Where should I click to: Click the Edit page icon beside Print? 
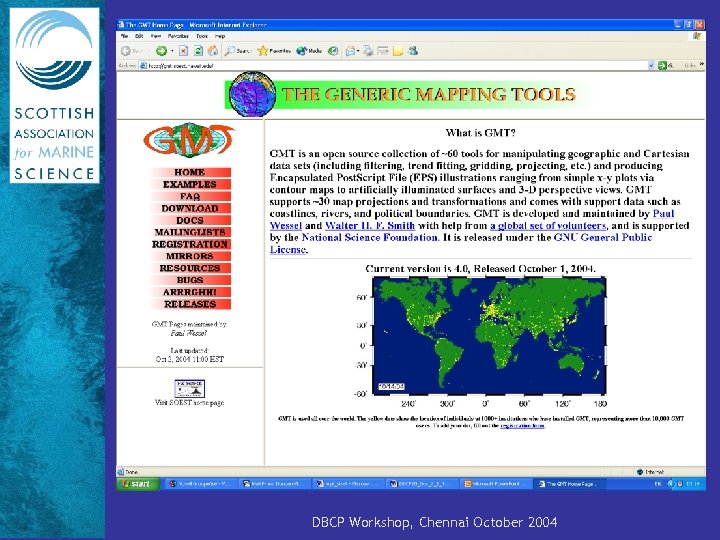pos(382,51)
